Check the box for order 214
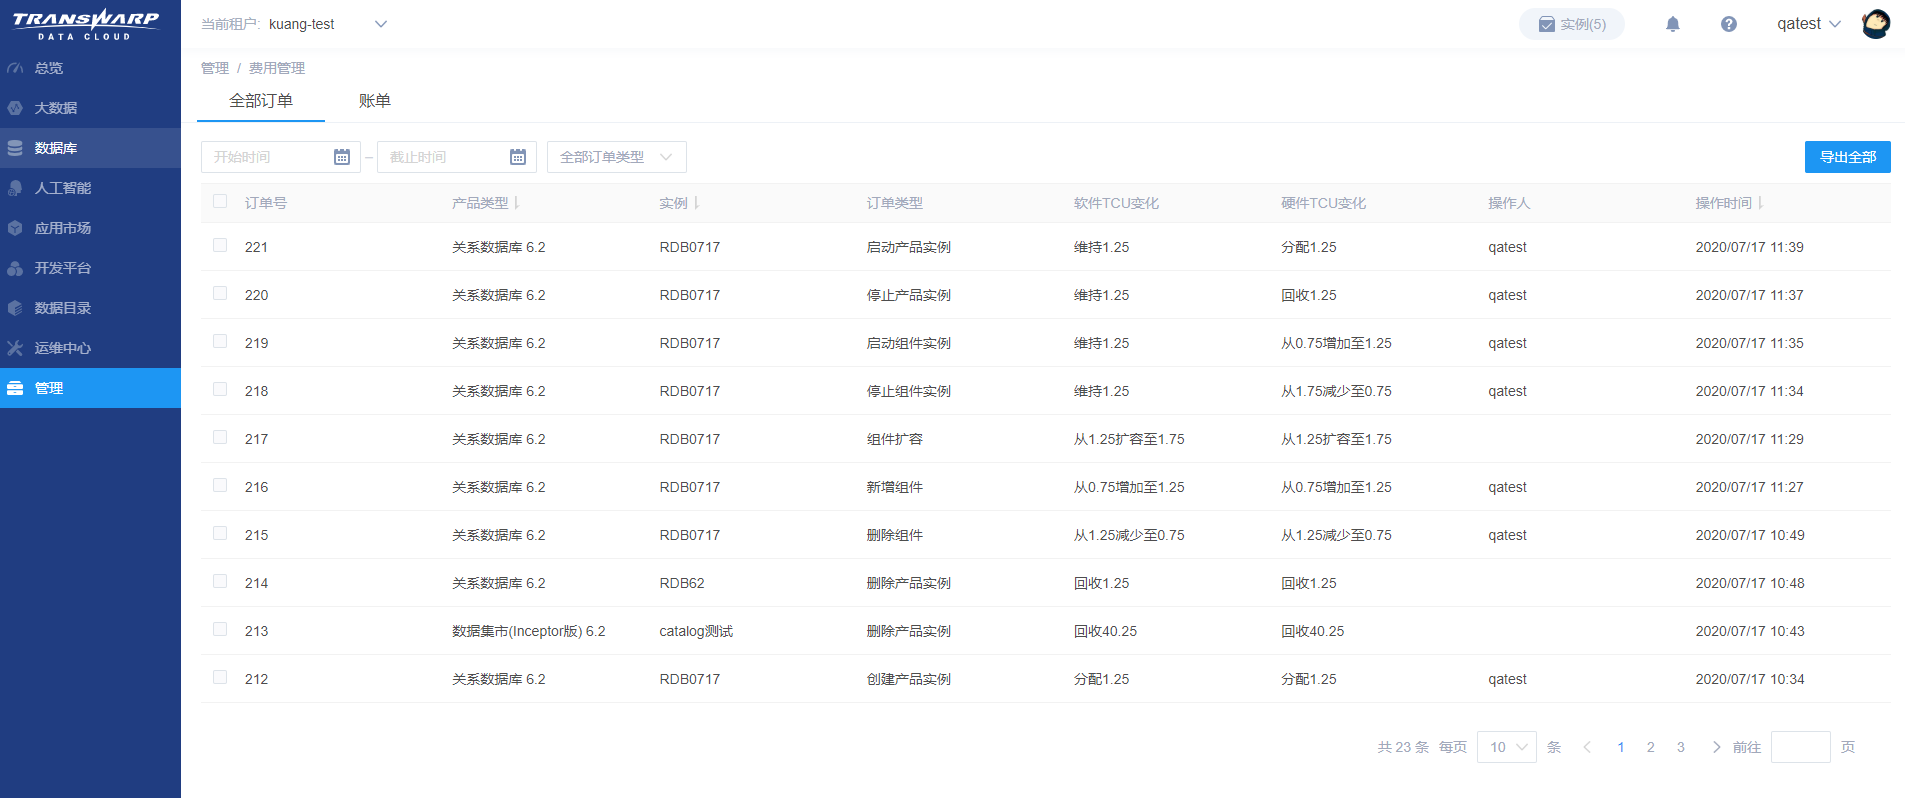 click(x=220, y=581)
